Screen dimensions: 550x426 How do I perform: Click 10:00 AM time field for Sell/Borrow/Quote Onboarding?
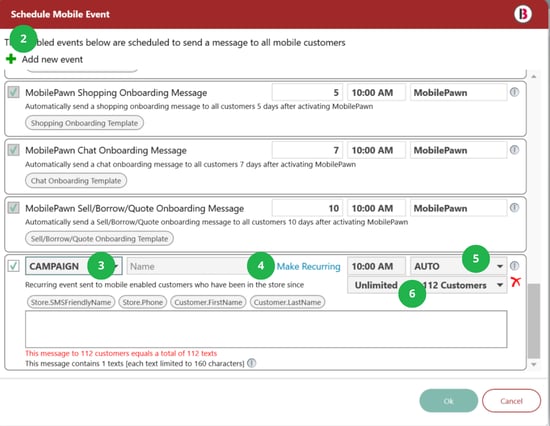pos(376,208)
